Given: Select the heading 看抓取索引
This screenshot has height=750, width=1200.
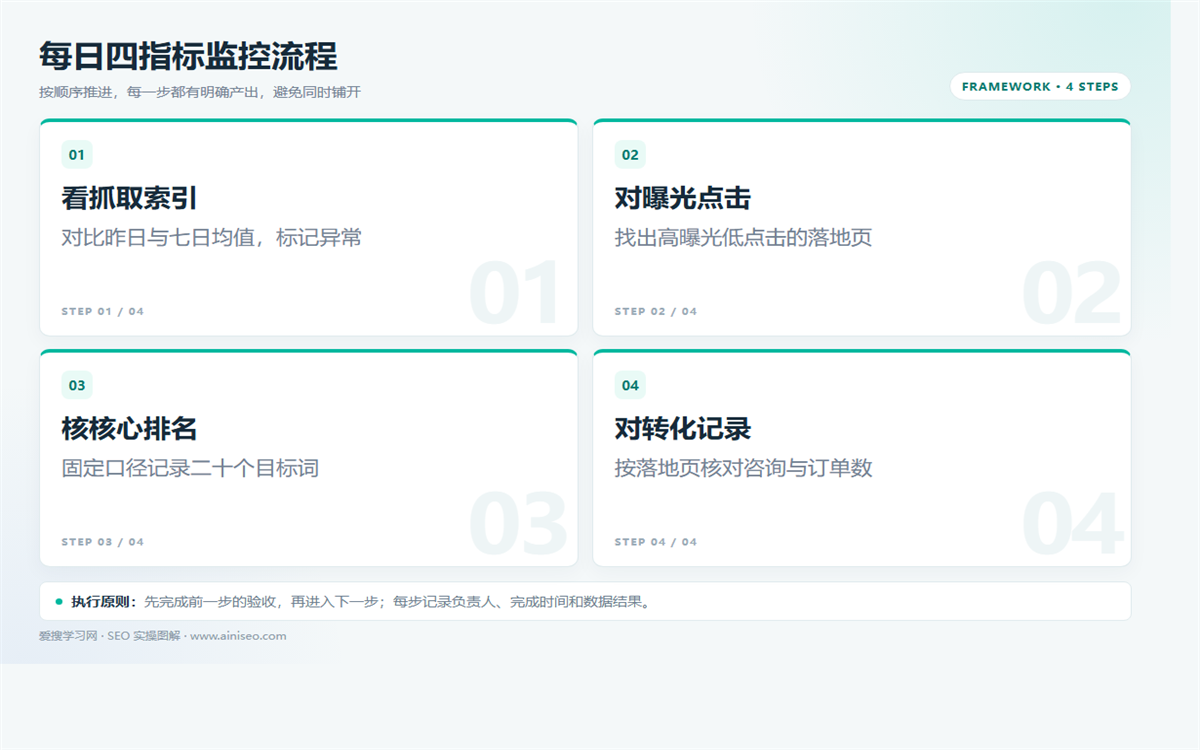Looking at the screenshot, I should click(x=130, y=198).
